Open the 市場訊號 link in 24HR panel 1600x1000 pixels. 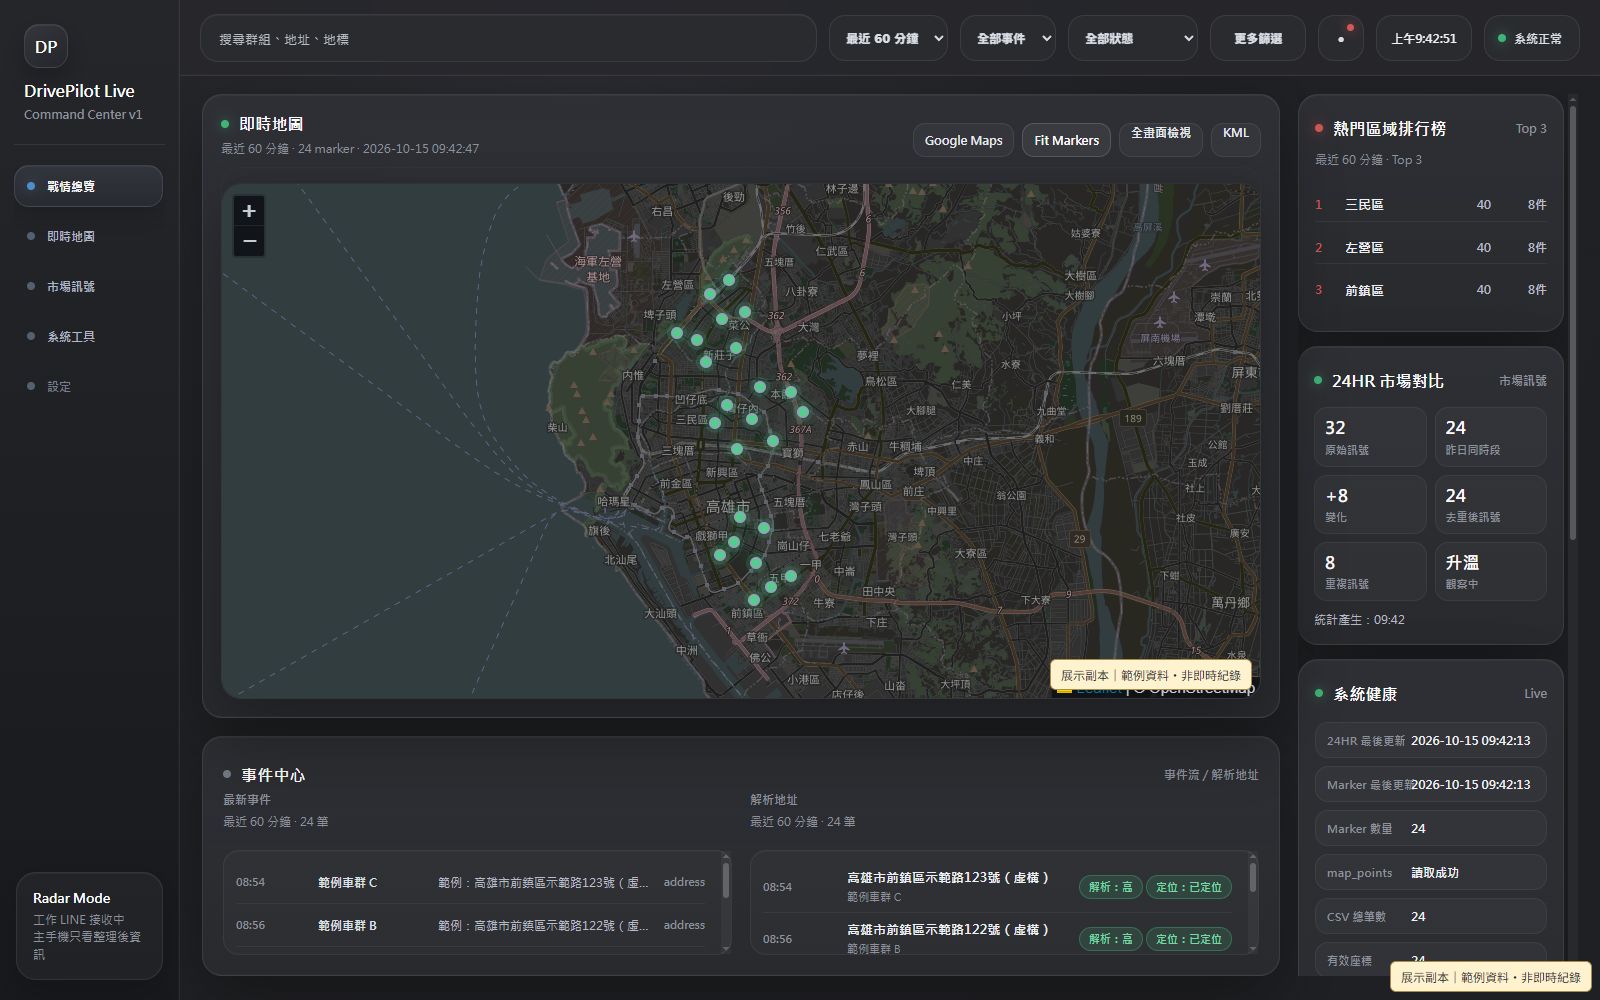click(1522, 381)
